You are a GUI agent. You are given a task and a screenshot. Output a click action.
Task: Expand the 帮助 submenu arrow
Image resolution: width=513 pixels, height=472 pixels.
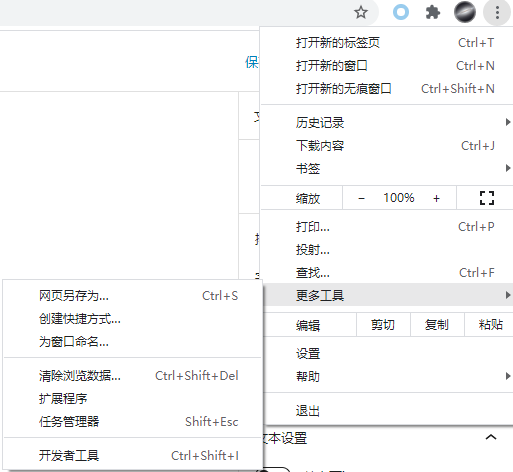click(x=508, y=376)
